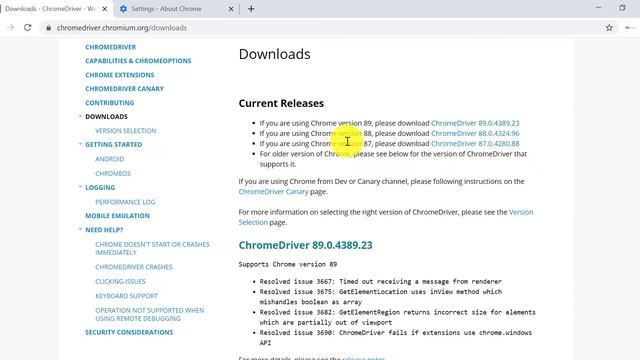This screenshot has height=360, width=640.
Task: Open the Performance Log sidebar item
Action: [125, 202]
